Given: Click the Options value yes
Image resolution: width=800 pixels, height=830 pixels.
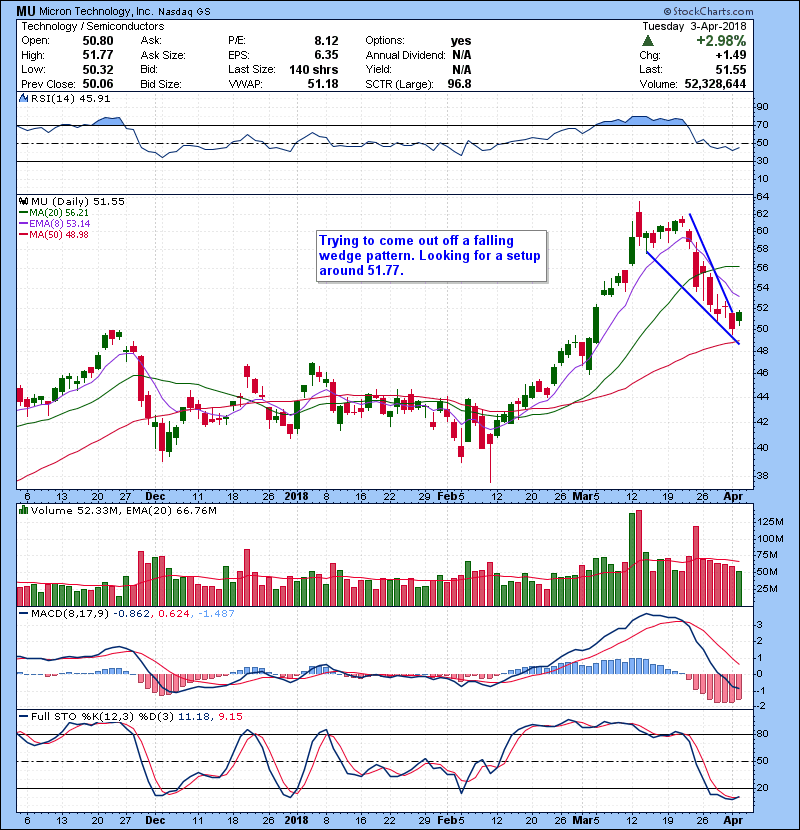Looking at the screenshot, I should point(461,41).
